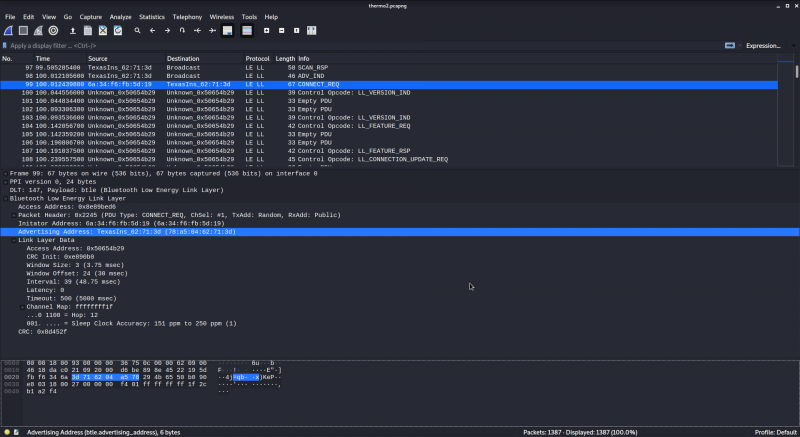Expand the Packet Header 0x2245 node
This screenshot has width=800, height=437.
14,216
